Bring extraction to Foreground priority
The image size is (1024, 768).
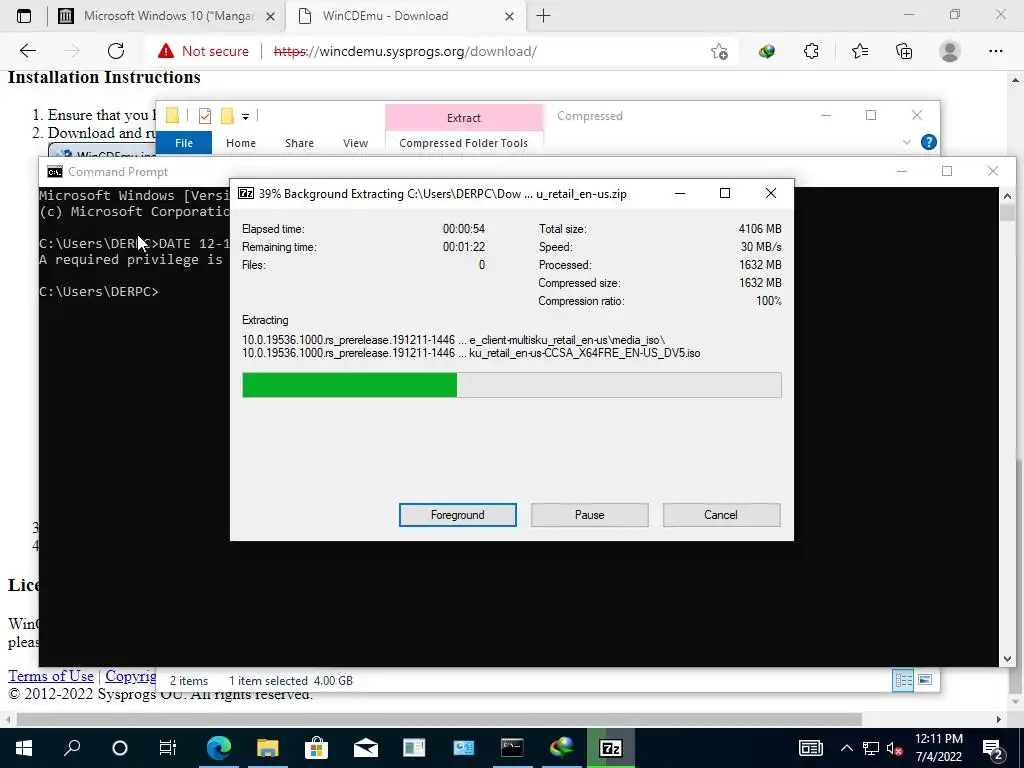(x=458, y=515)
